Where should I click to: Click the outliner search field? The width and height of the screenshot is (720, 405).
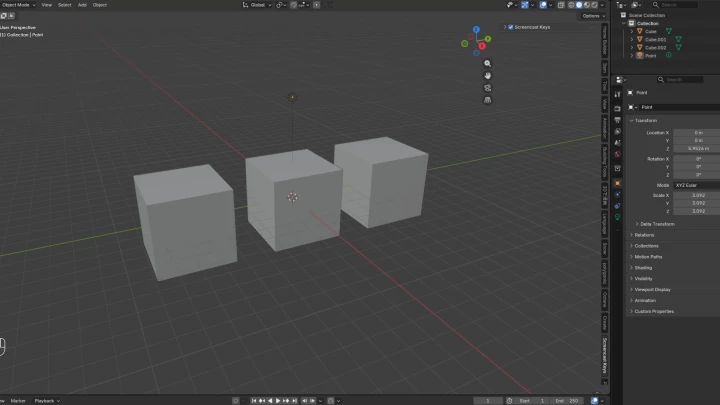(675, 5)
